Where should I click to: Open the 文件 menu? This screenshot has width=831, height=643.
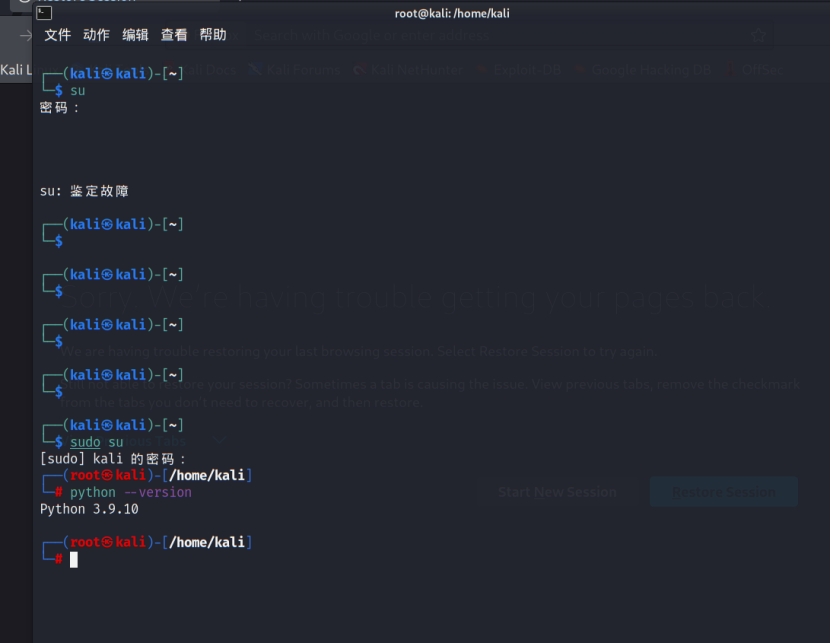(58, 35)
